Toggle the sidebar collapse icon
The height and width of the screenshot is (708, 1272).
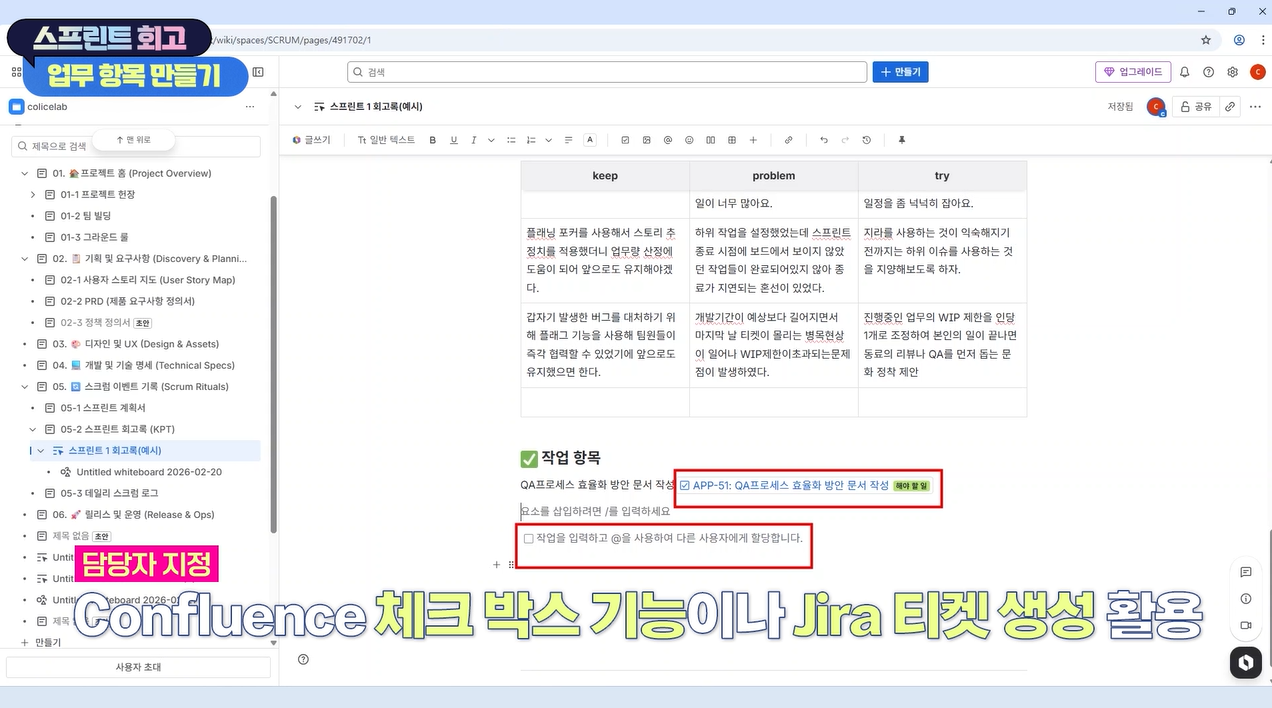(x=258, y=72)
